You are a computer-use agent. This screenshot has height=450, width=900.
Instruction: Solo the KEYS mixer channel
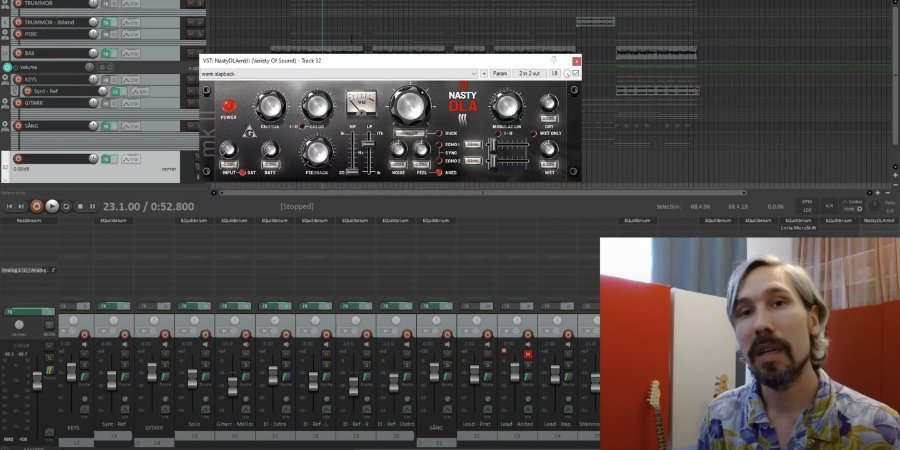coord(84,365)
